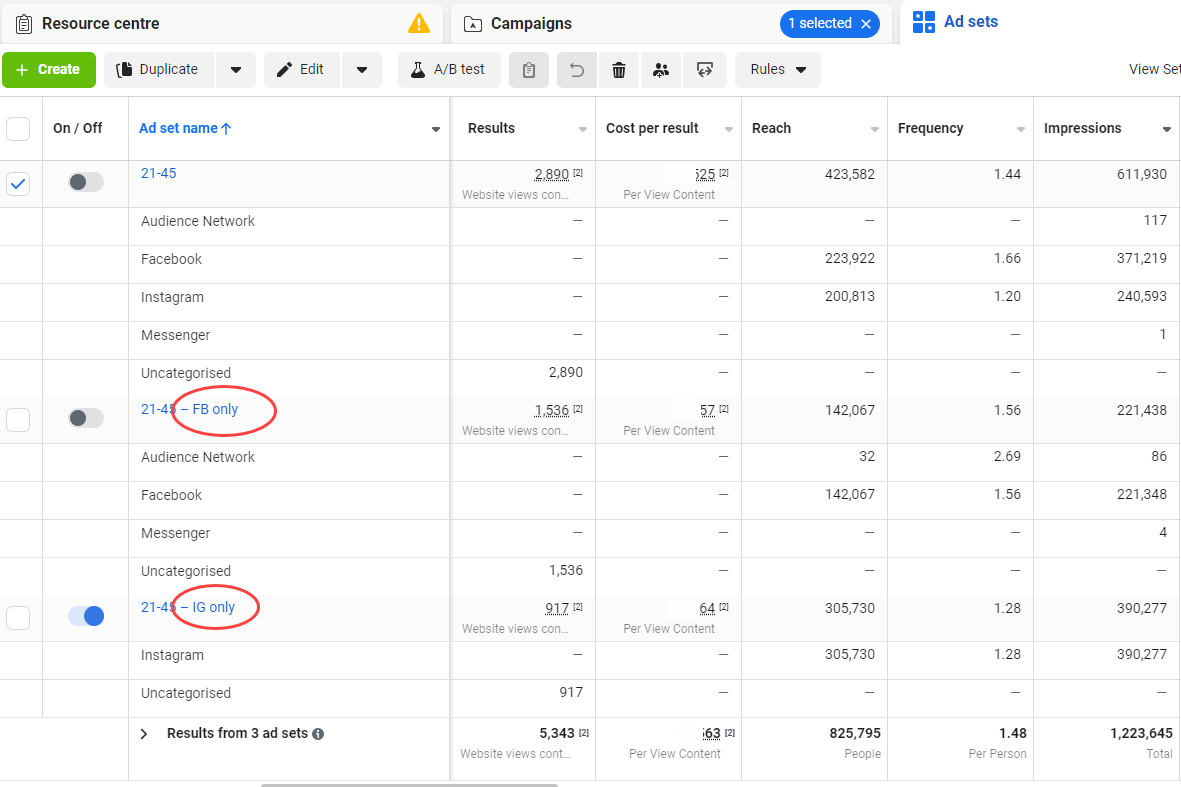Image resolution: width=1181 pixels, height=787 pixels.
Task: Click the clipboard paste icon
Action: (529, 70)
